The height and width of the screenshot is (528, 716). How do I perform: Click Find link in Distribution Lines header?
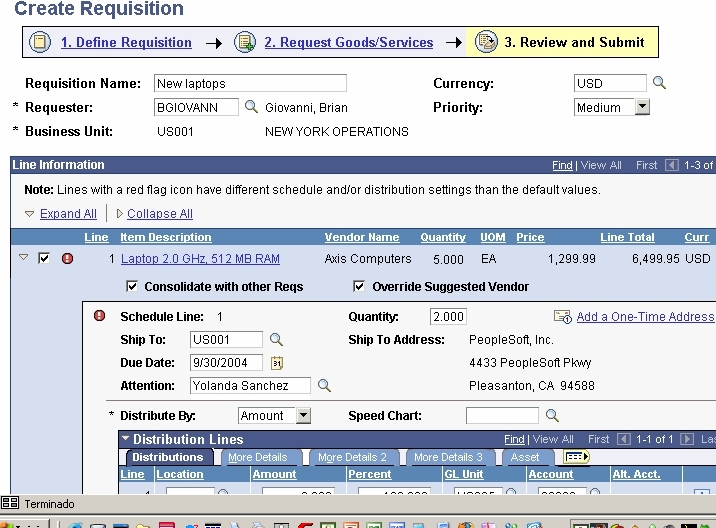point(514,439)
